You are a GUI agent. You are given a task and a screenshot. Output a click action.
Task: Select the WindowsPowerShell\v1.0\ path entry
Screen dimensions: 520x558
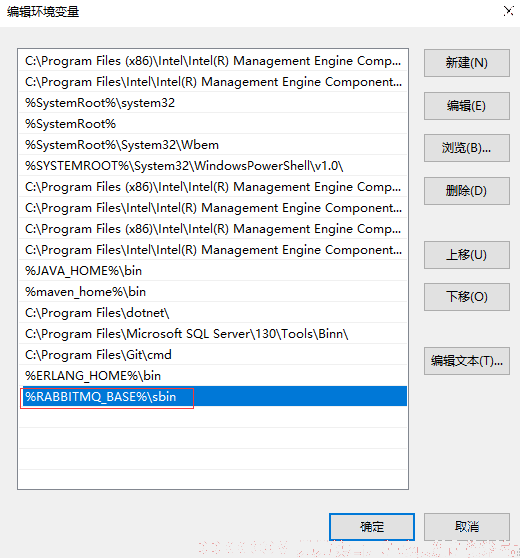pyautogui.click(x=213, y=165)
